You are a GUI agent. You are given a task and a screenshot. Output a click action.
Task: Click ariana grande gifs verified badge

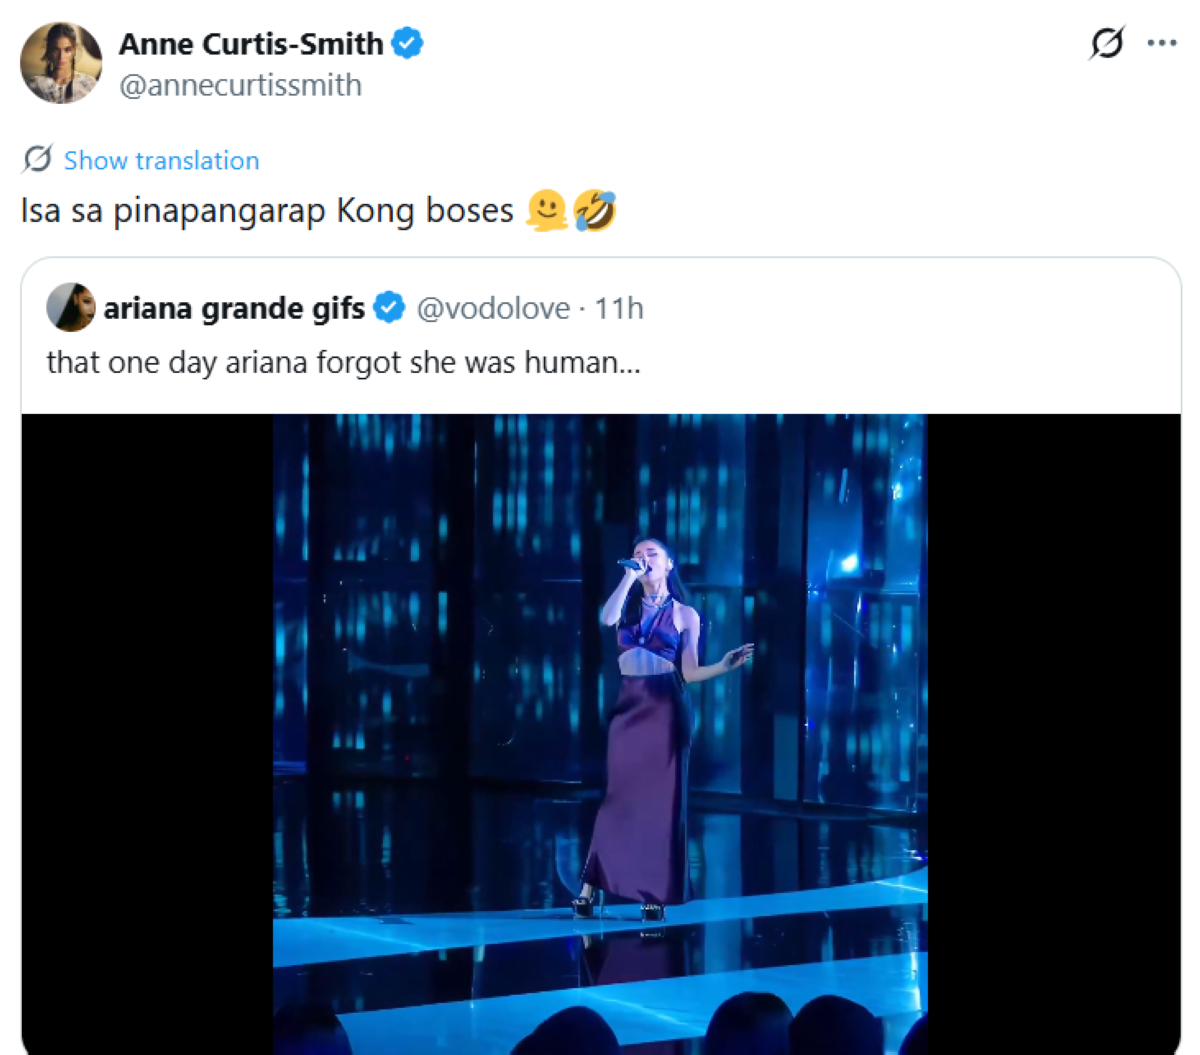(x=389, y=308)
